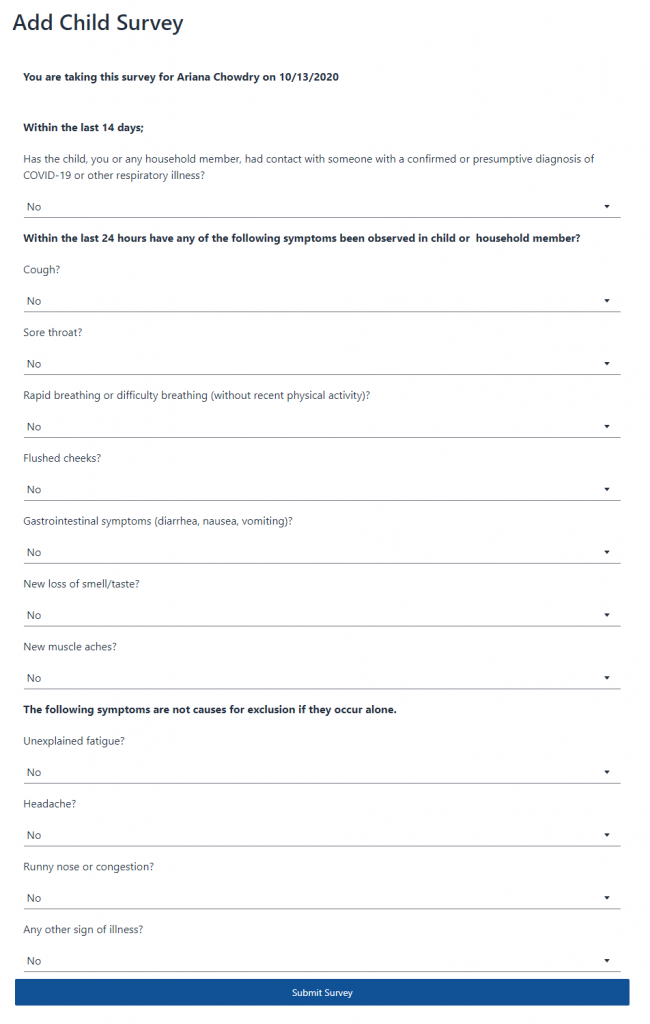Open the Any other sign of illness dropdown
Screen dimensions: 650x1024
(x=321, y=961)
